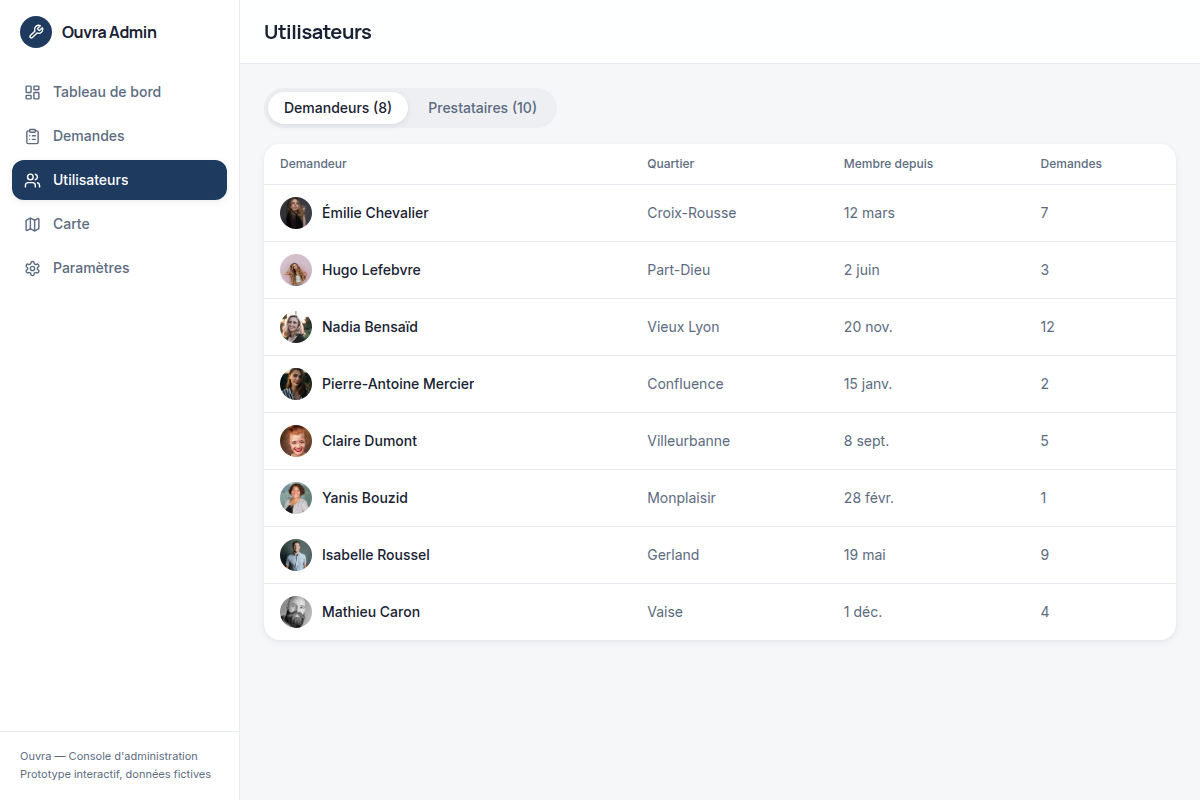Click Mathieu Caron's avatar photo
The image size is (1200, 800).
tap(296, 612)
